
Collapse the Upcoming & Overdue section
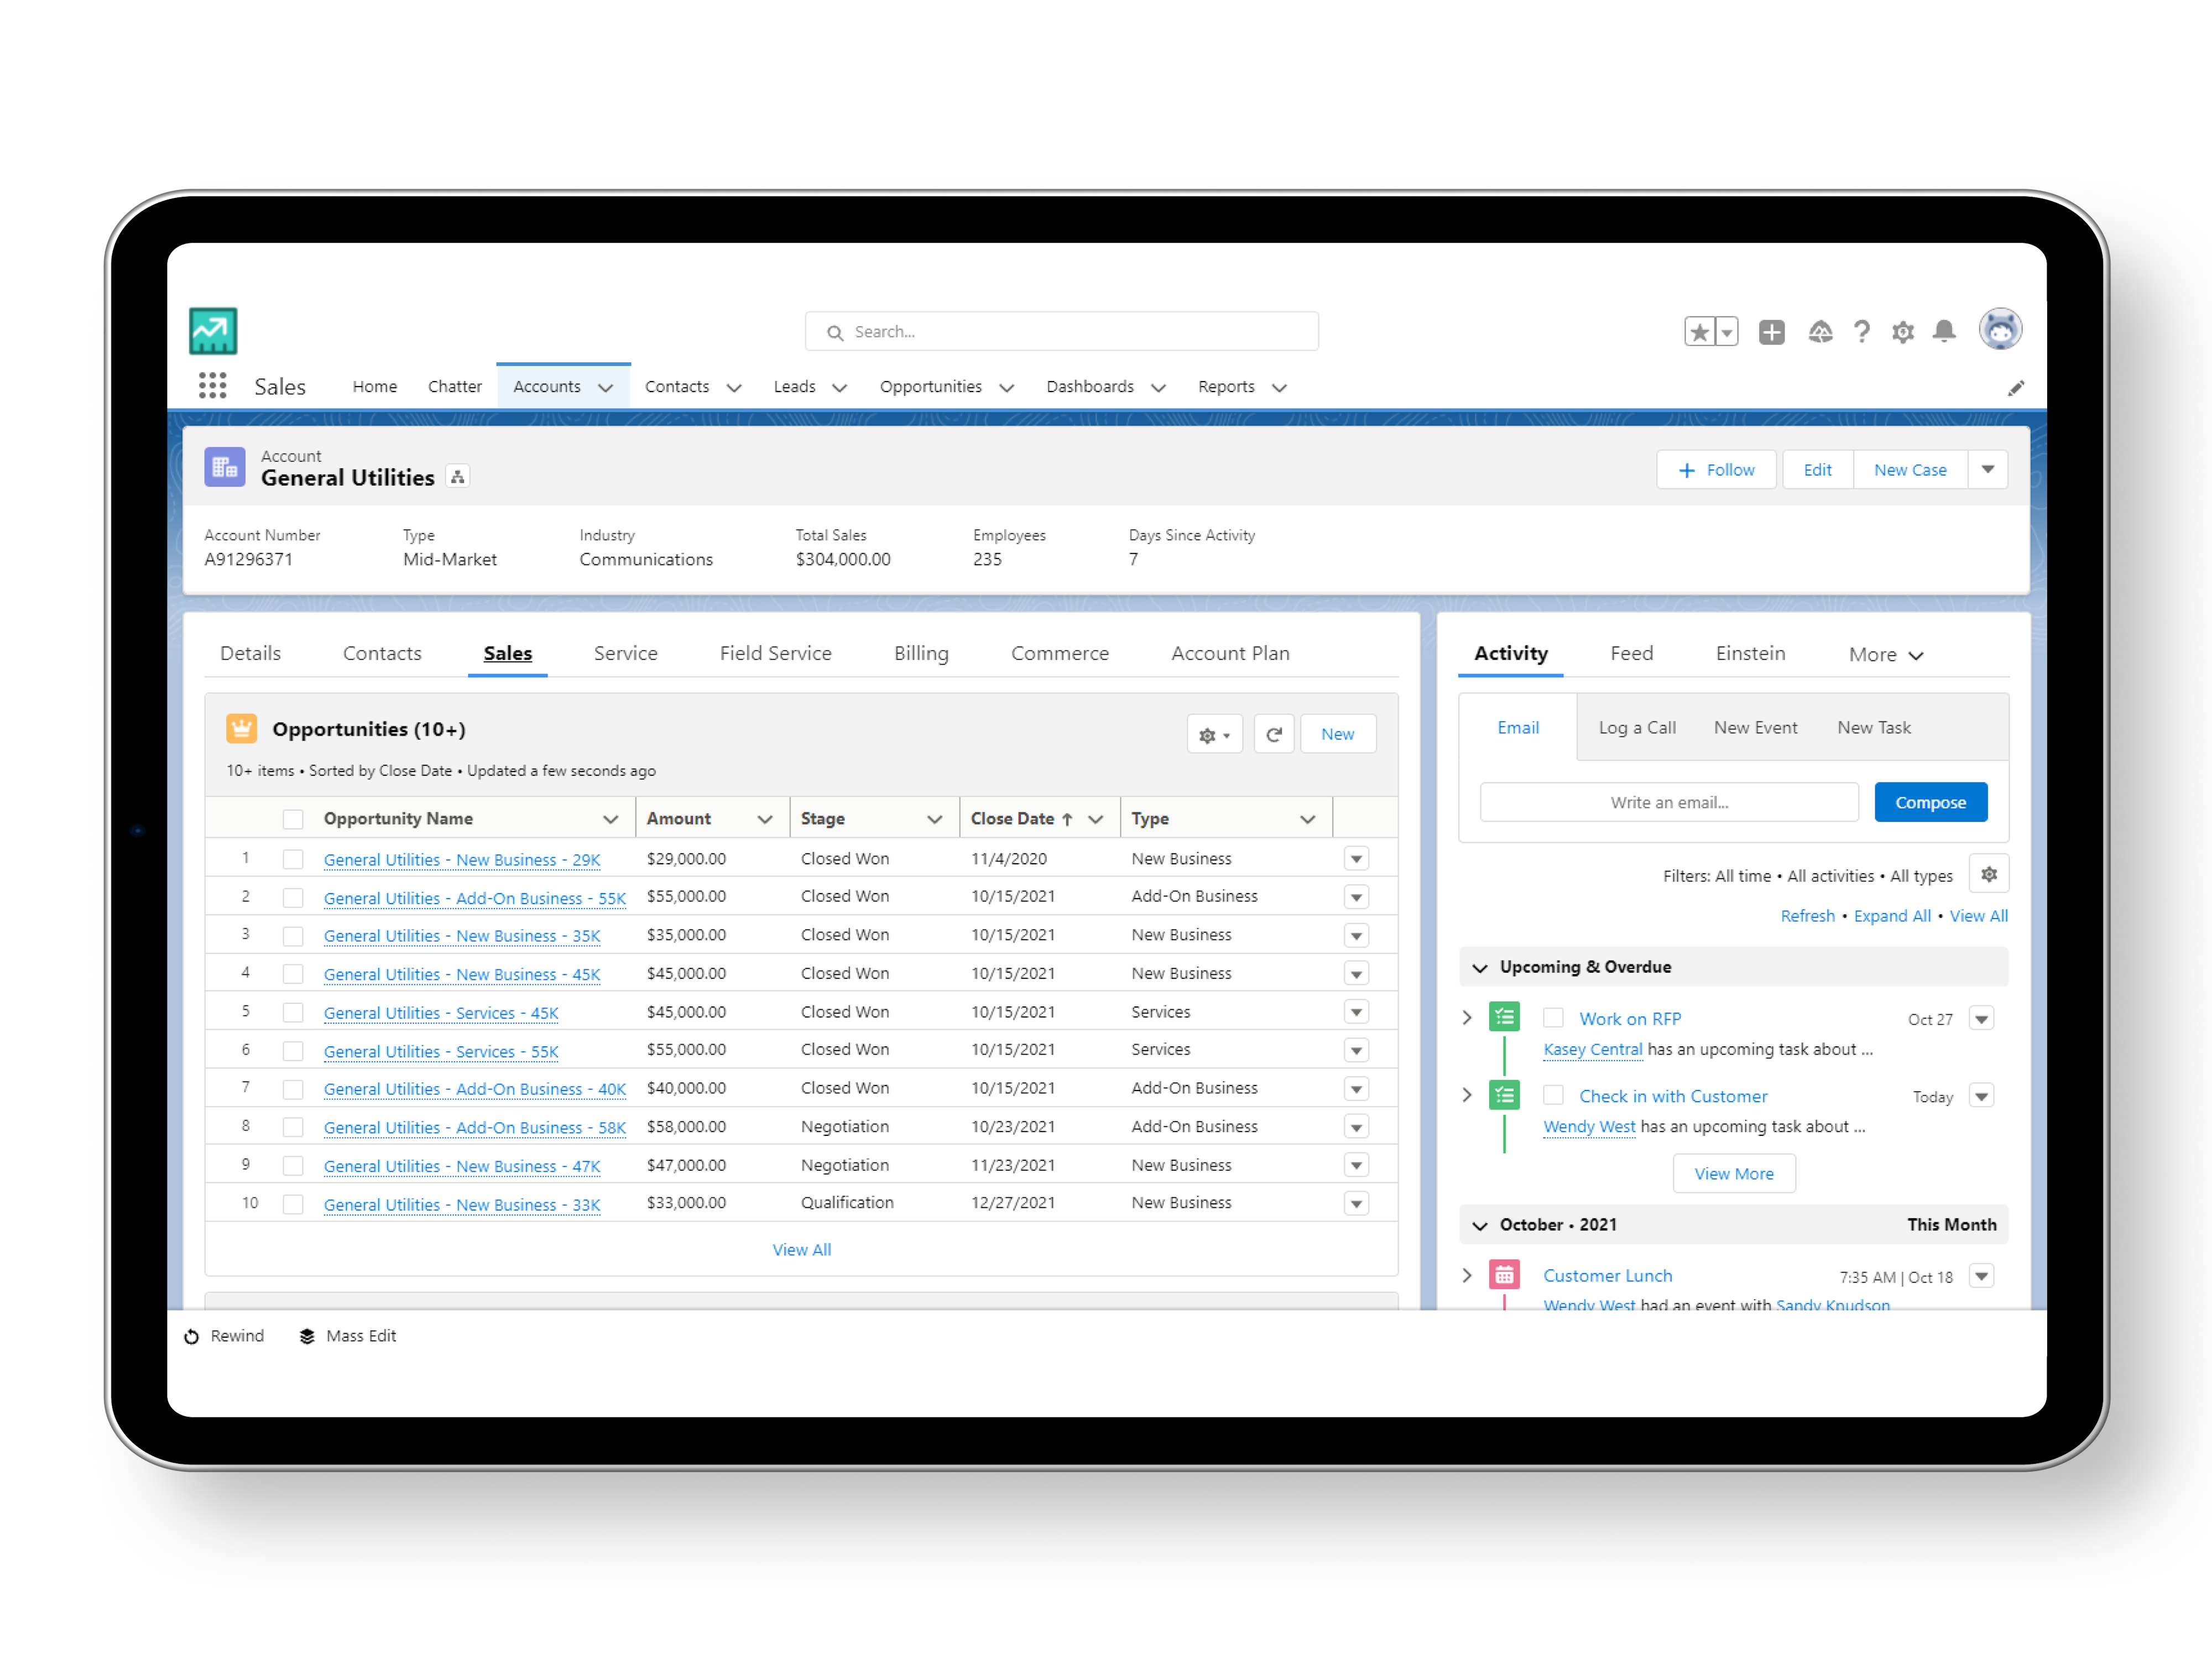point(1480,967)
